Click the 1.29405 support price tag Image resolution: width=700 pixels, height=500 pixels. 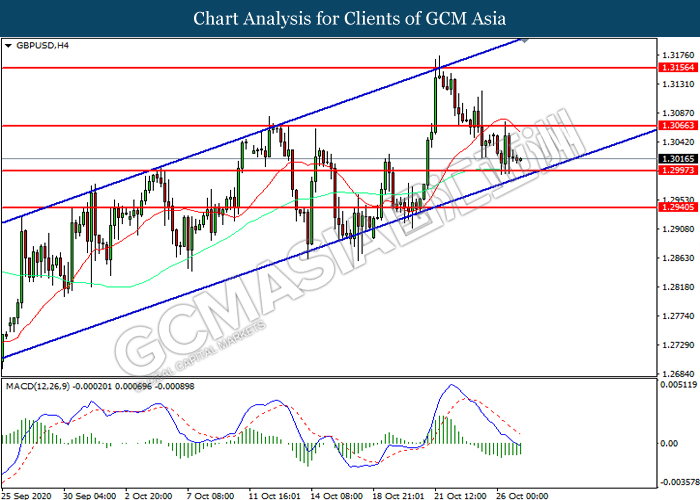pyautogui.click(x=678, y=207)
